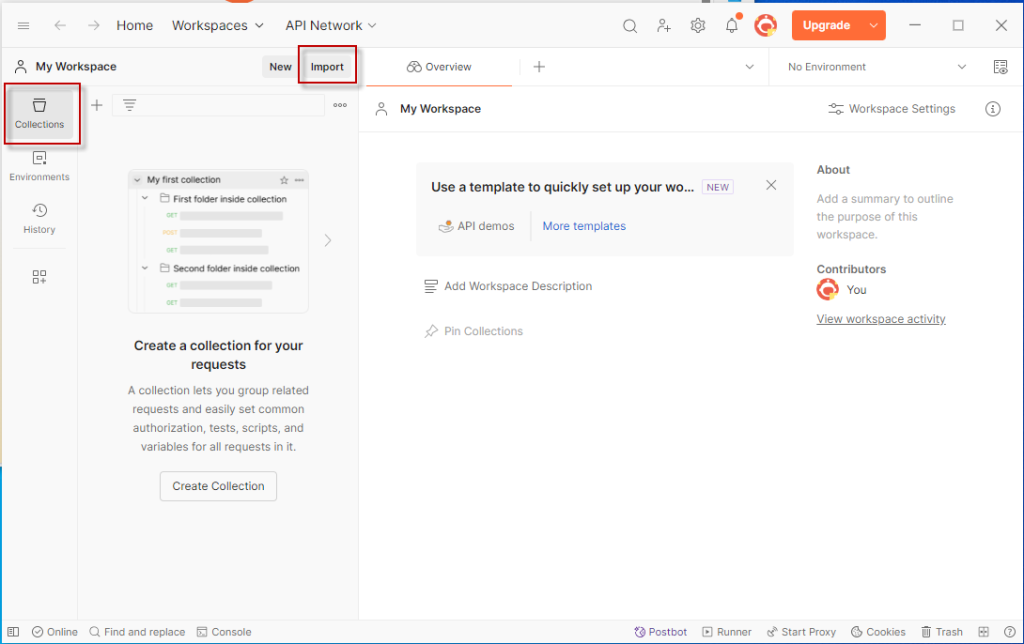Screen dimensions: 1024x644
Task: Open Collections in the sidebar
Action: [x=39, y=114]
